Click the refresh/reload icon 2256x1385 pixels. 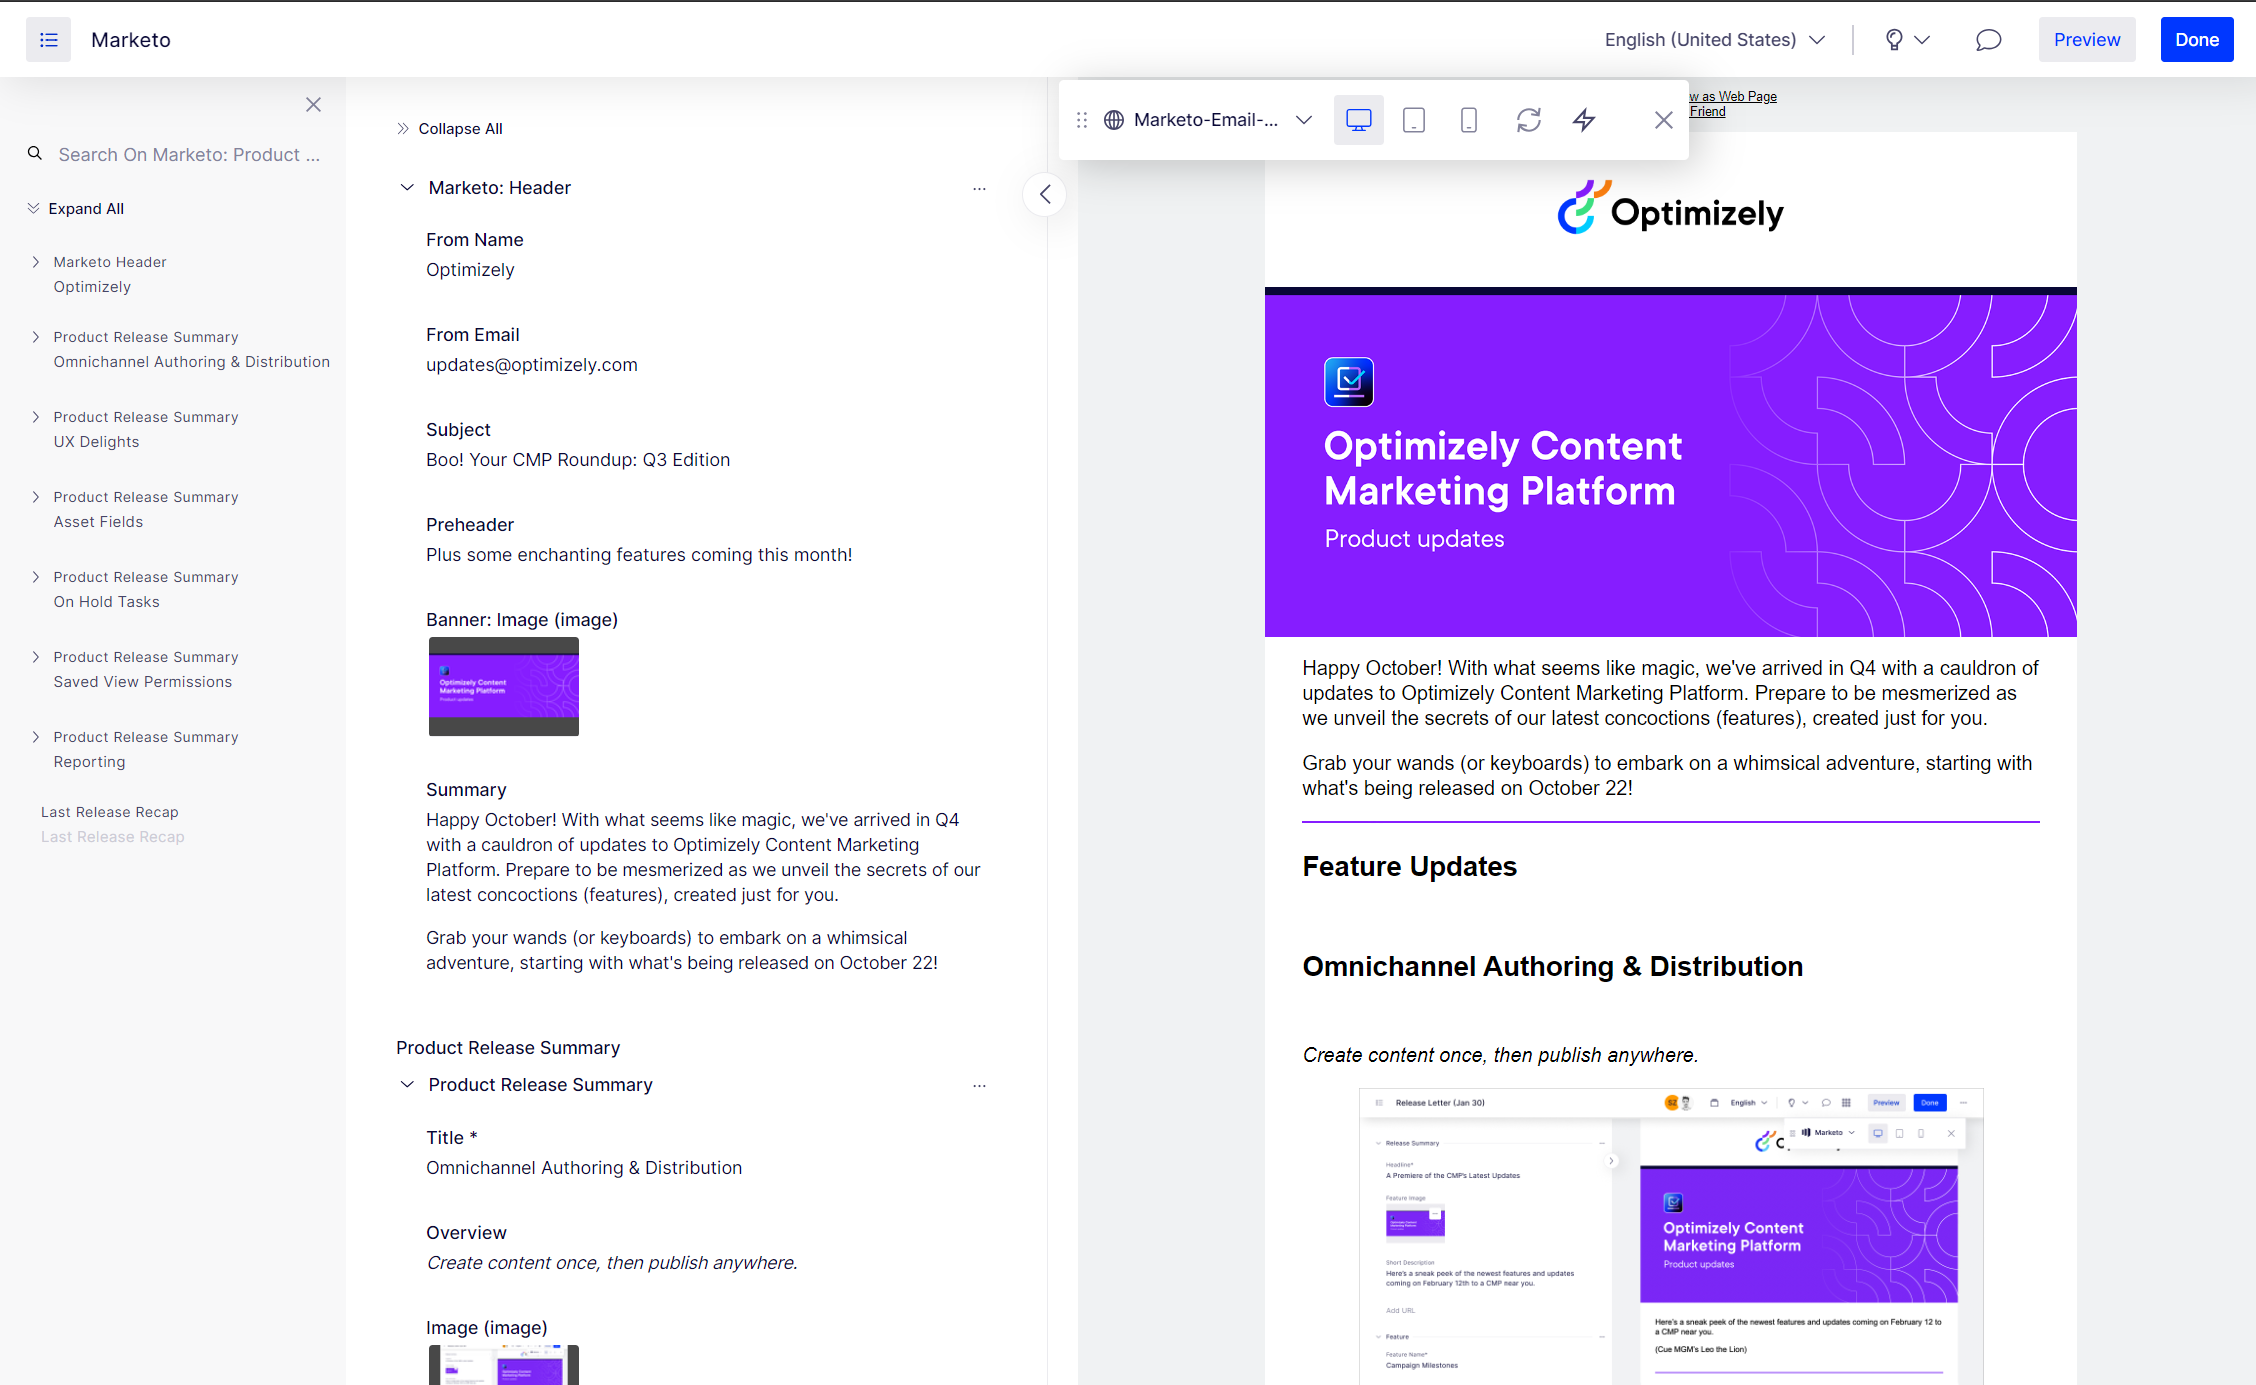click(x=1526, y=119)
